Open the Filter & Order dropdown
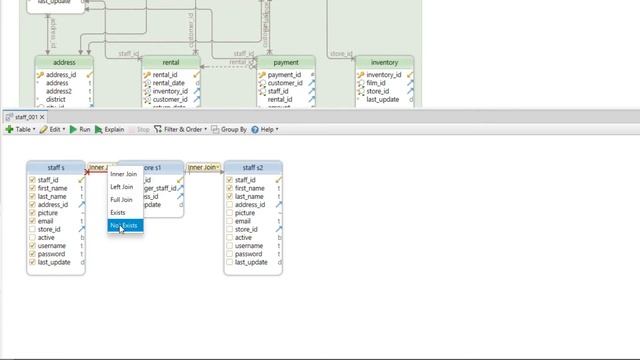The image size is (640, 360). tap(180, 129)
